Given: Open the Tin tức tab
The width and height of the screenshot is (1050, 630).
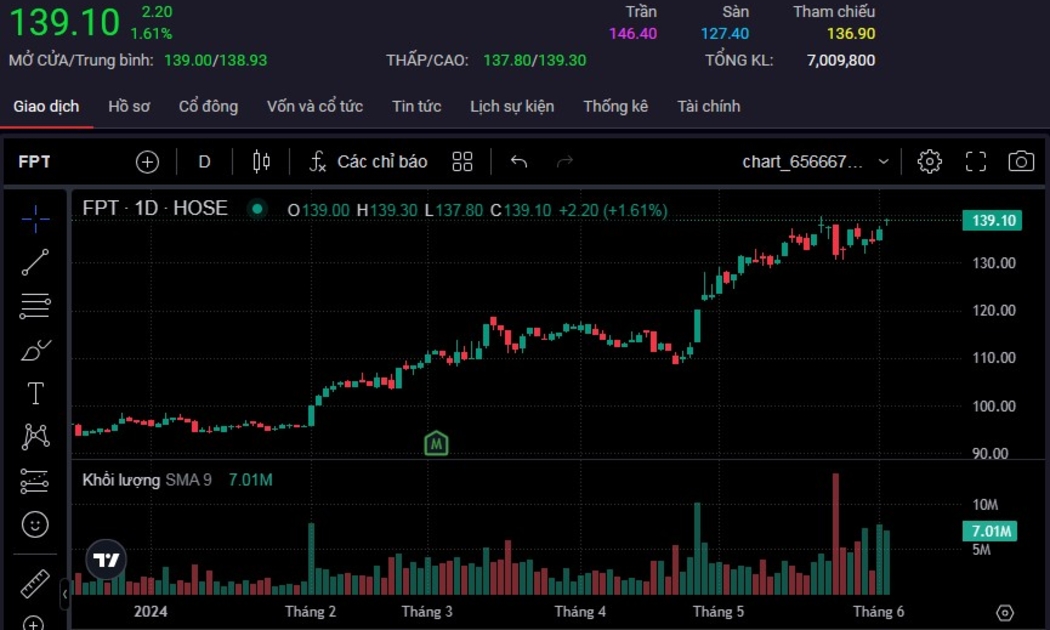Looking at the screenshot, I should (416, 106).
